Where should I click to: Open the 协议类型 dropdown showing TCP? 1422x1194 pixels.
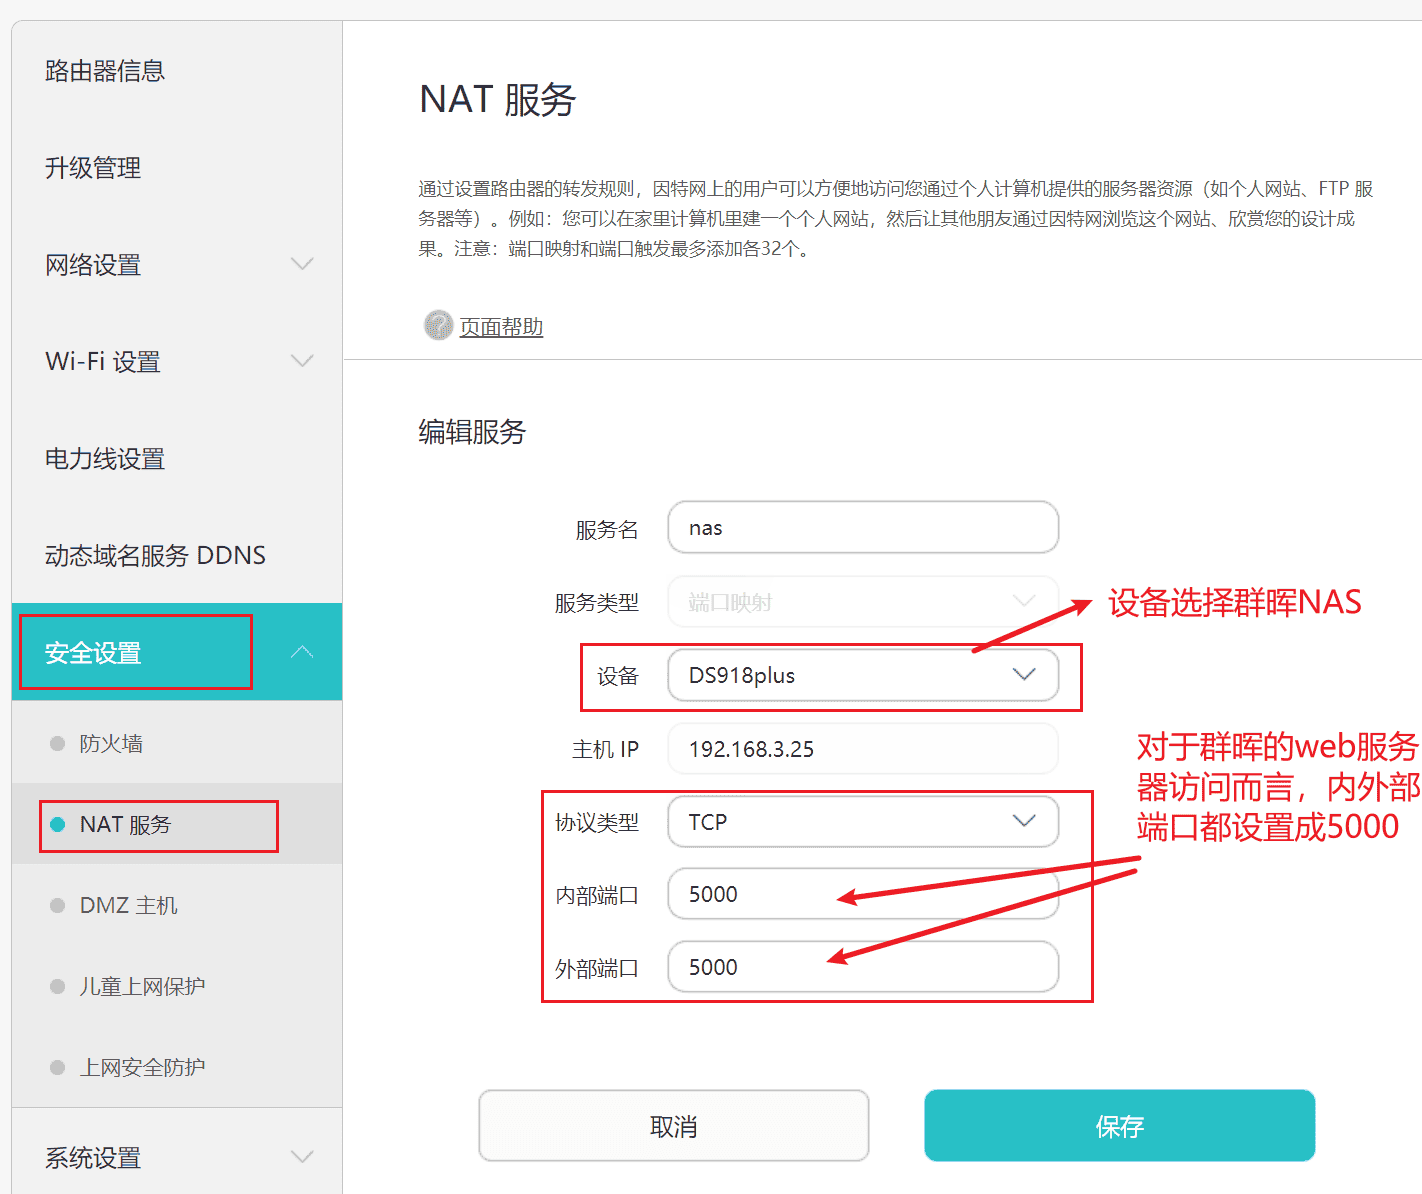tap(862, 822)
